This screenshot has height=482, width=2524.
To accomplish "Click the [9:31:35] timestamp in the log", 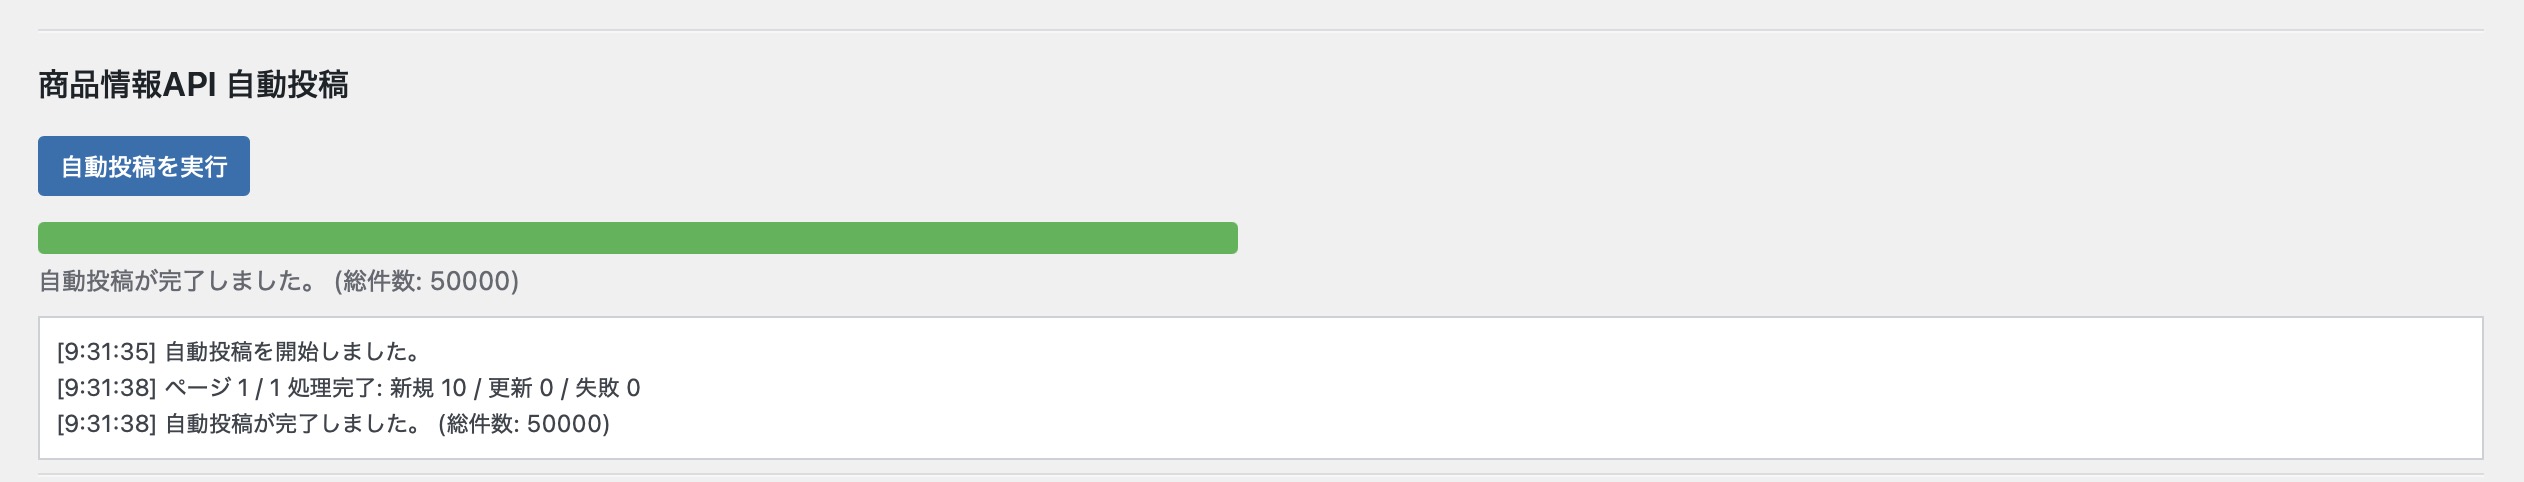I will click(x=106, y=352).
